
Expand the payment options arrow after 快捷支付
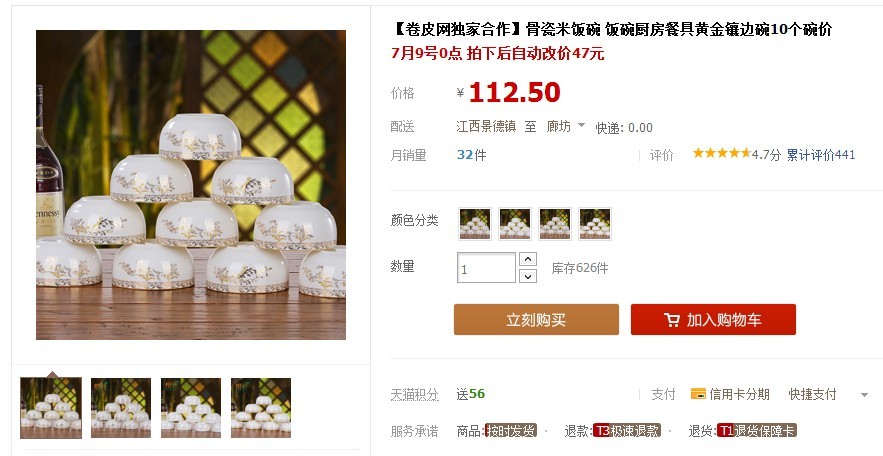864,395
